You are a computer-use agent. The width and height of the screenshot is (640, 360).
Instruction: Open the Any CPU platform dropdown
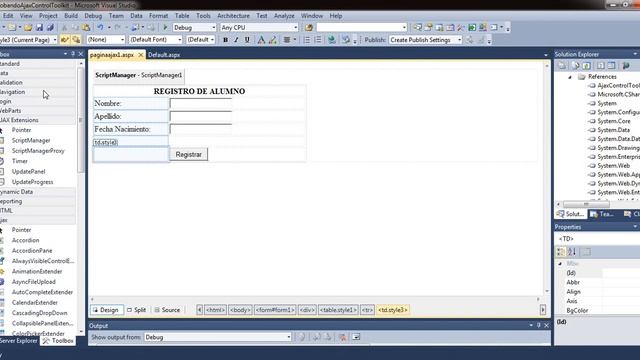click(x=259, y=27)
